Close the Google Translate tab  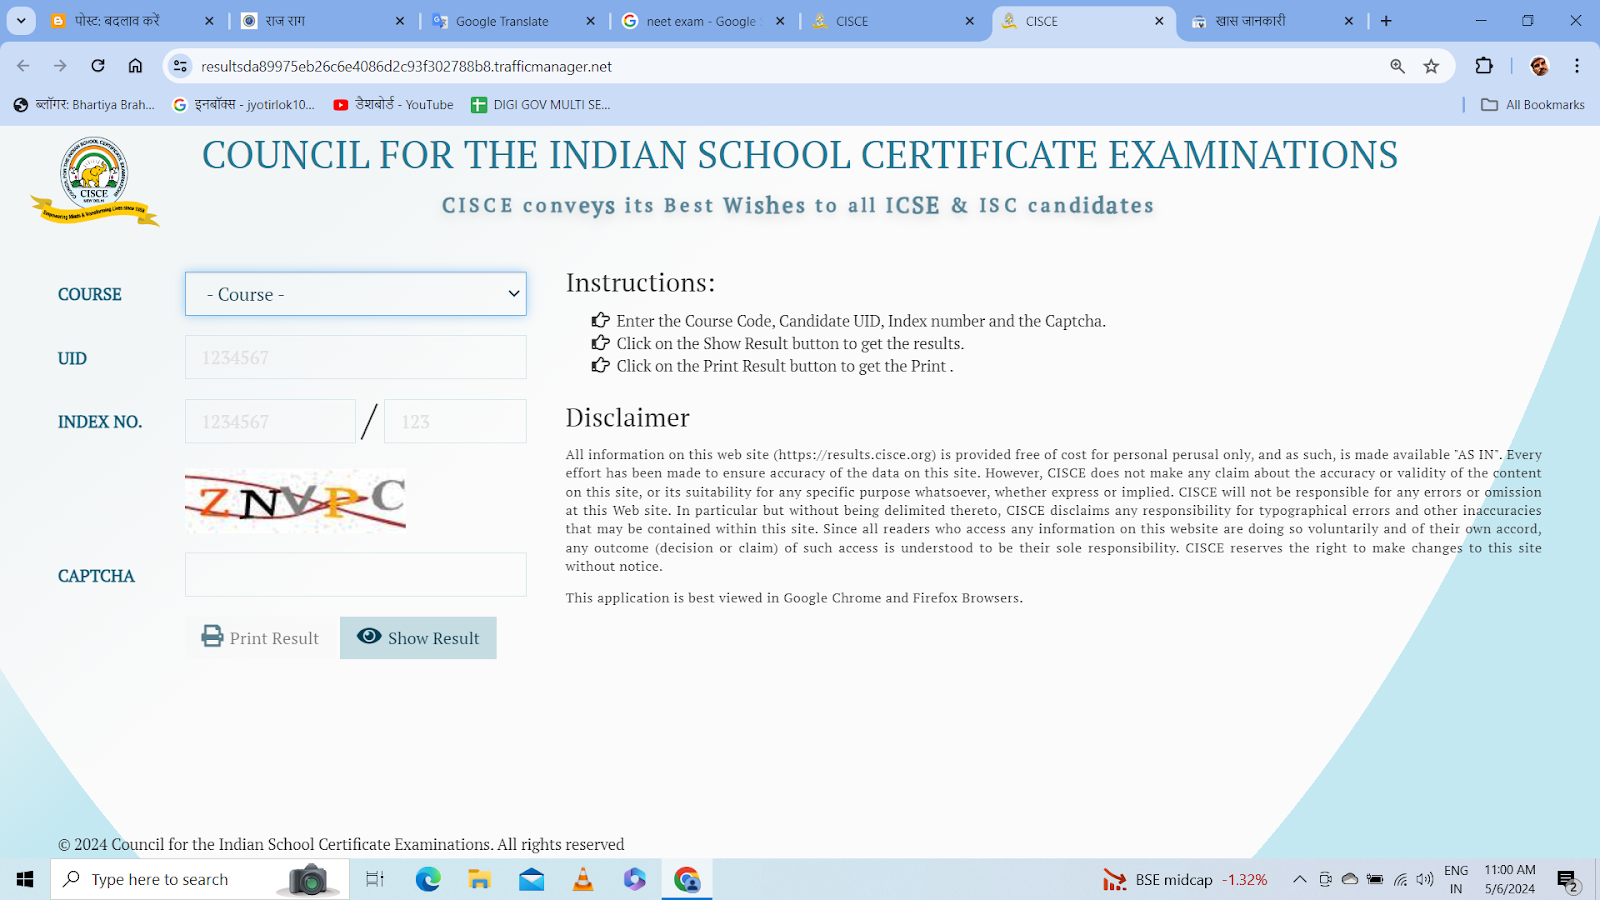(590, 21)
